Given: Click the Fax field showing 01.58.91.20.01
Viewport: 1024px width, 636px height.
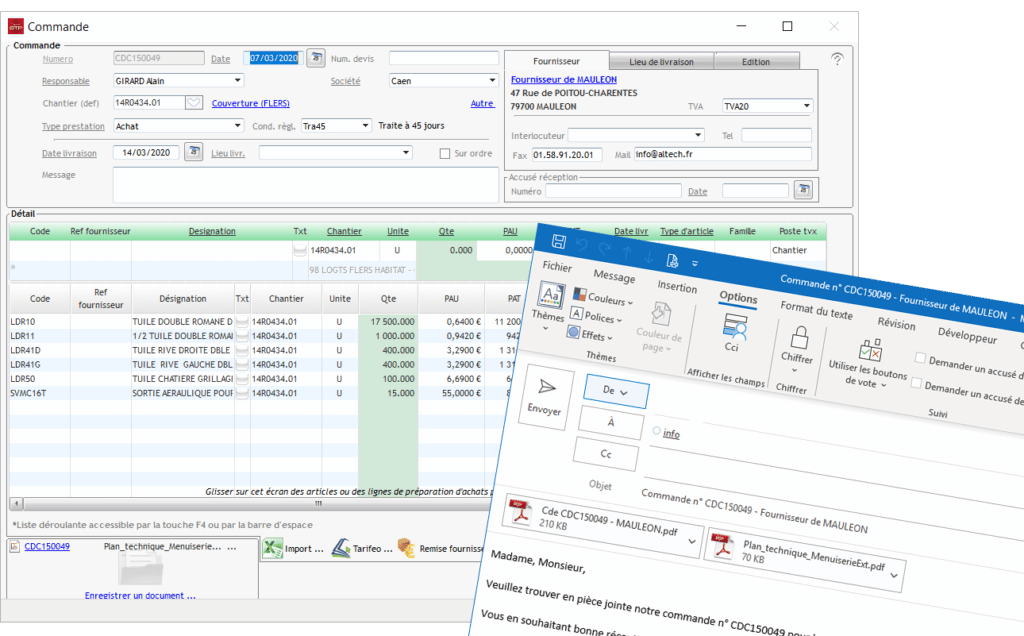Looking at the screenshot, I should 566,155.
